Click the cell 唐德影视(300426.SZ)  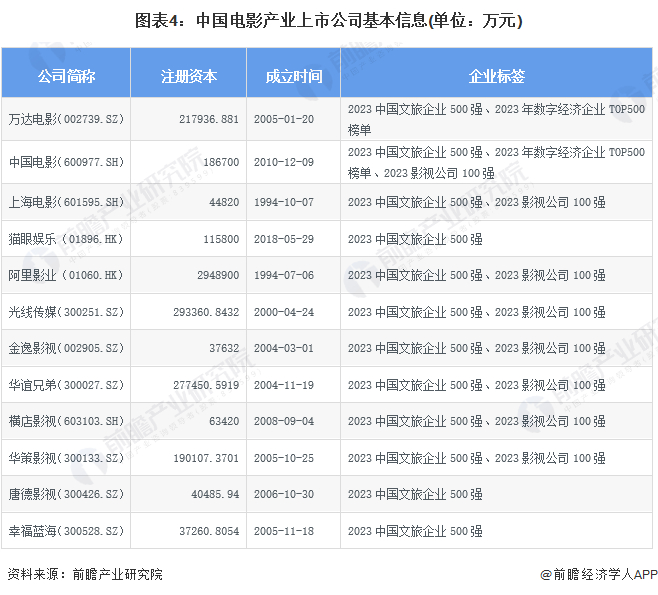coord(66,494)
